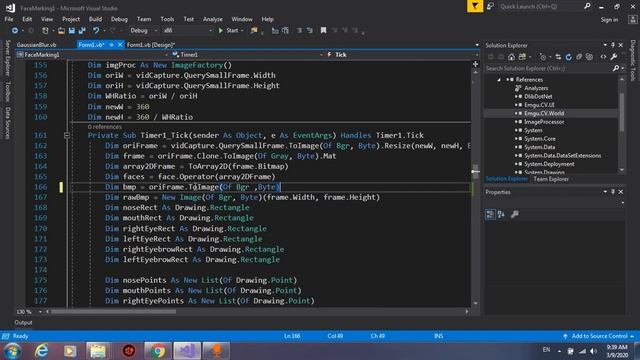640x360 pixels.
Task: Click the Property Pages wrench in Properties
Action: [x=515, y=214]
